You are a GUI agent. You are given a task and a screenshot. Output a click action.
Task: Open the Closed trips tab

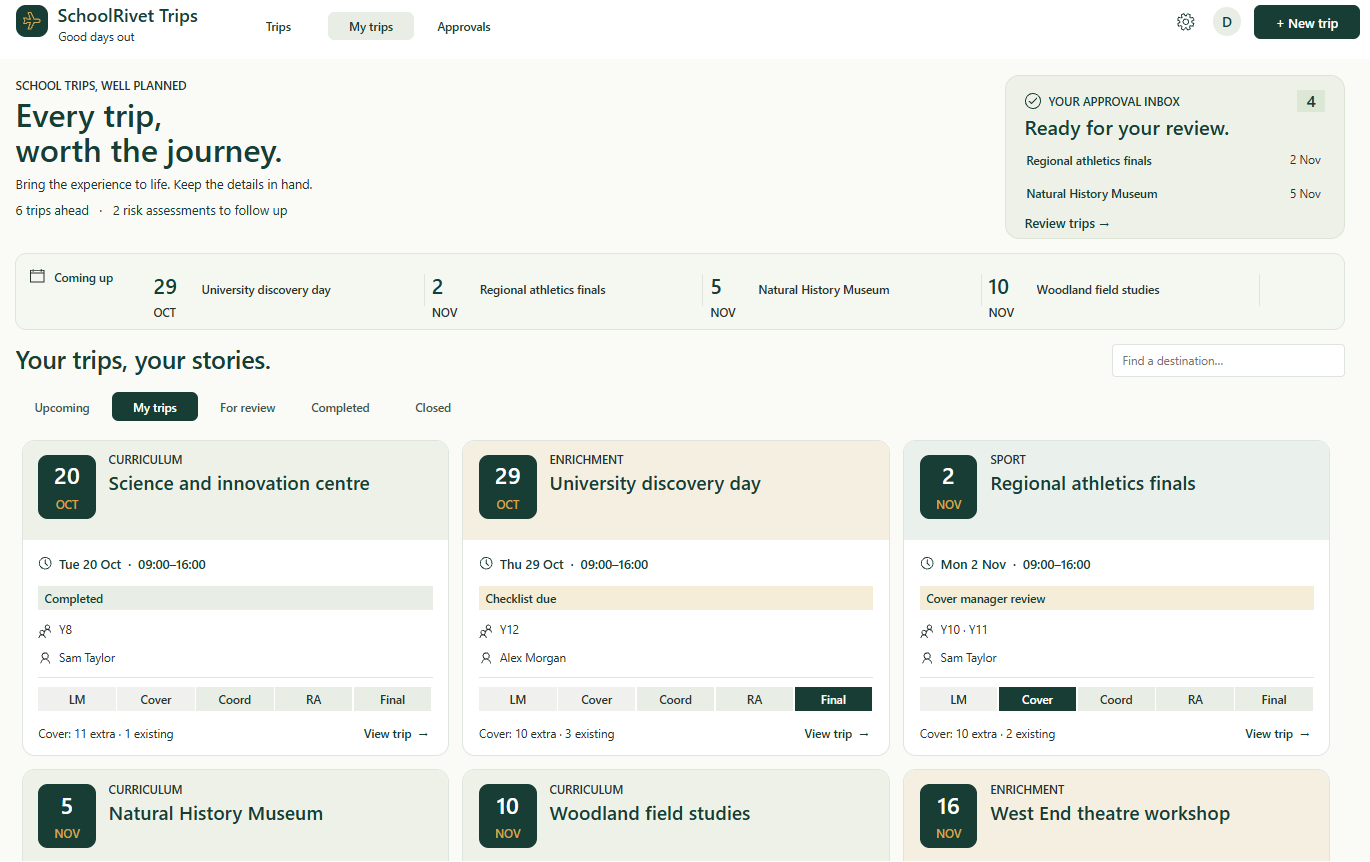point(433,407)
